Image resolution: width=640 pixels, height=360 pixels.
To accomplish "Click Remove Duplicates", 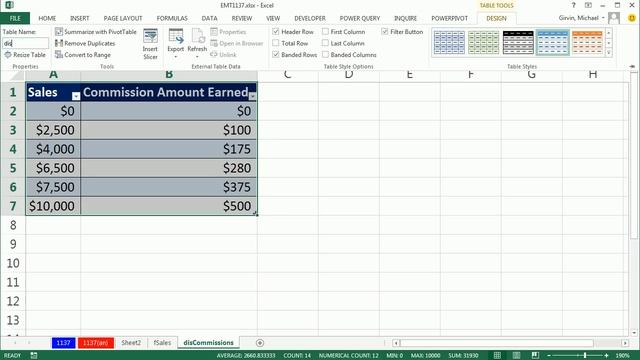I will (x=85, y=43).
